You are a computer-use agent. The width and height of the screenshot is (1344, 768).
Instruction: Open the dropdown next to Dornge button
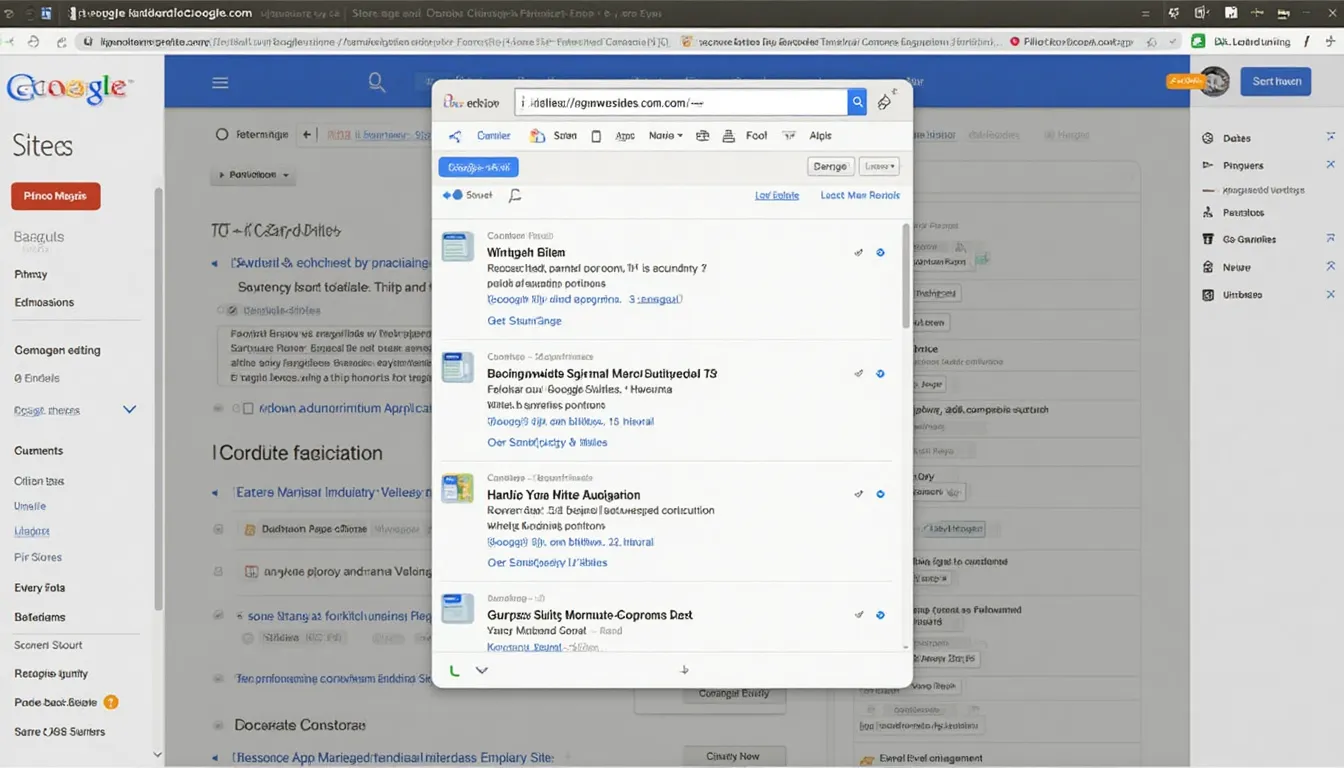coord(880,167)
